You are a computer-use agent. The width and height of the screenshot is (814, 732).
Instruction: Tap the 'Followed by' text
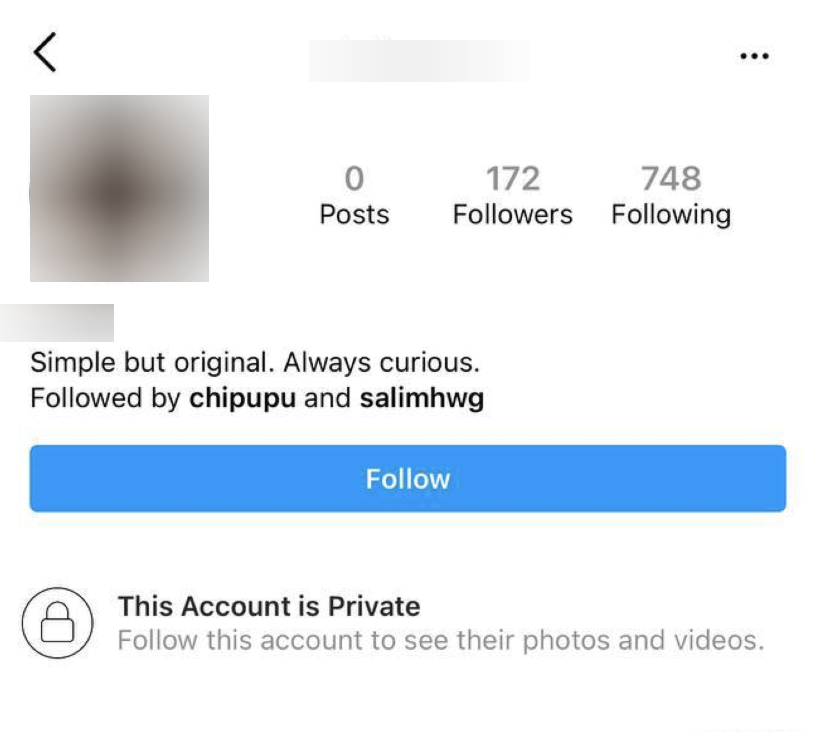tap(105, 398)
